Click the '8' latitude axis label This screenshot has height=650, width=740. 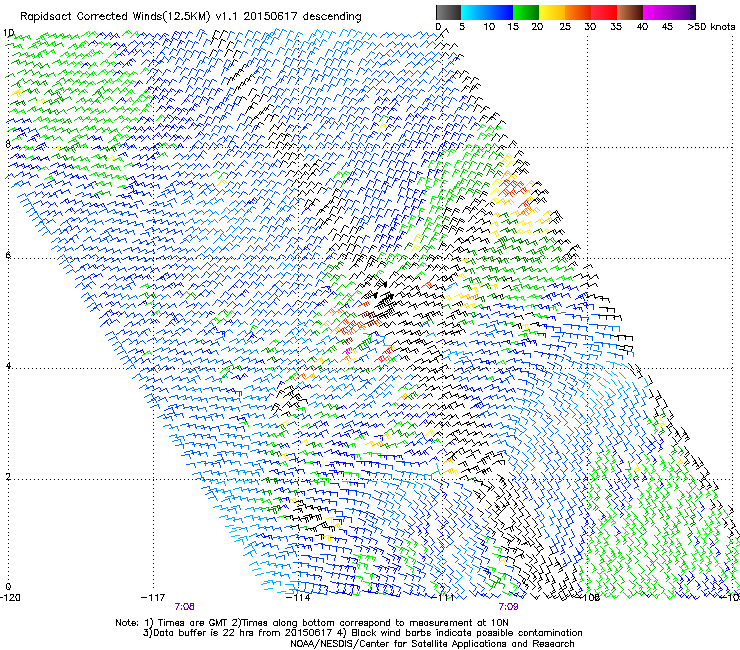click(8, 144)
